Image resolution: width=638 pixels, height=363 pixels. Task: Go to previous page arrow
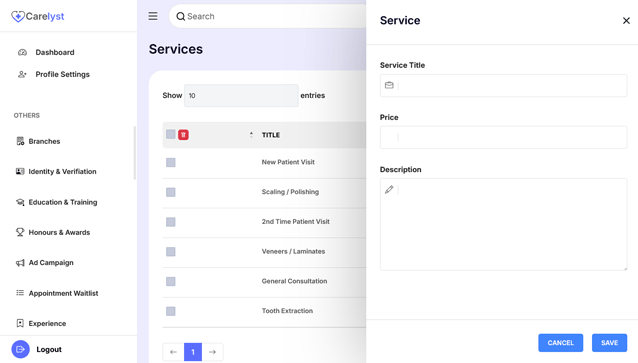point(173,352)
